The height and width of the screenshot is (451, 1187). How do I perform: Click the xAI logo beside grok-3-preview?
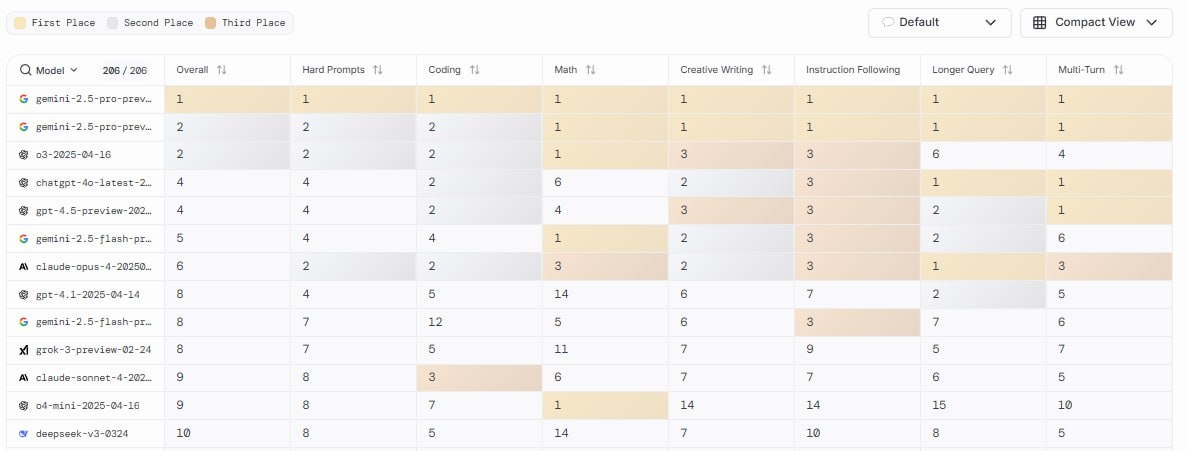[x=23, y=350]
